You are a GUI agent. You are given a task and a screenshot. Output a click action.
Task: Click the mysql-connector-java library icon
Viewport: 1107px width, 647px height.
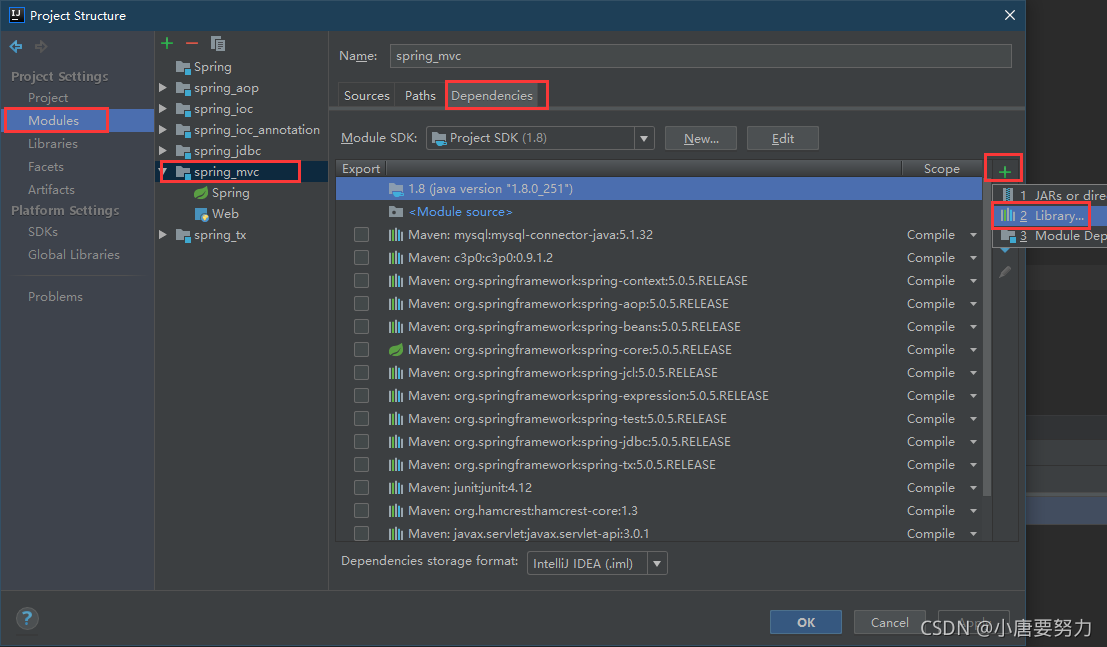click(x=396, y=235)
